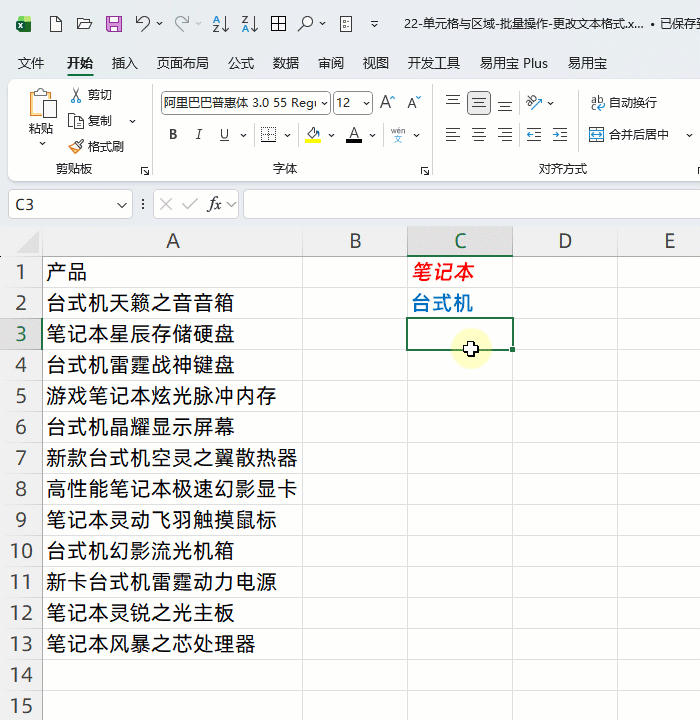Image resolution: width=700 pixels, height=720 pixels.
Task: Click the Insert Function fx icon
Action: click(x=214, y=204)
